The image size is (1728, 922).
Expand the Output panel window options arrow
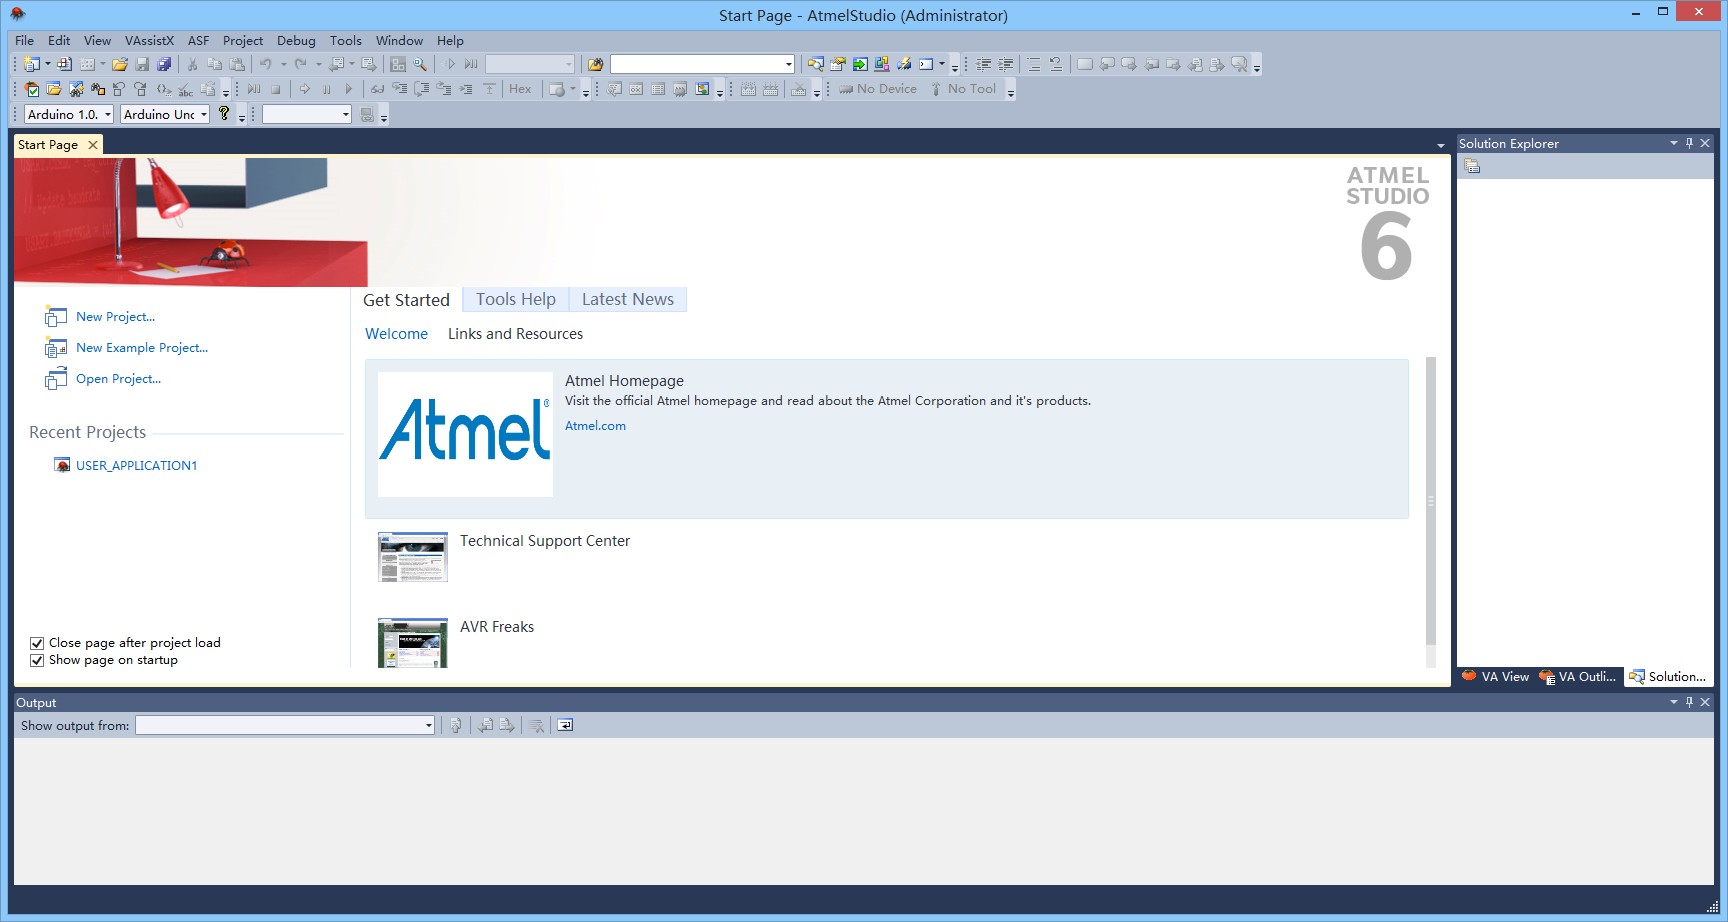click(1673, 702)
